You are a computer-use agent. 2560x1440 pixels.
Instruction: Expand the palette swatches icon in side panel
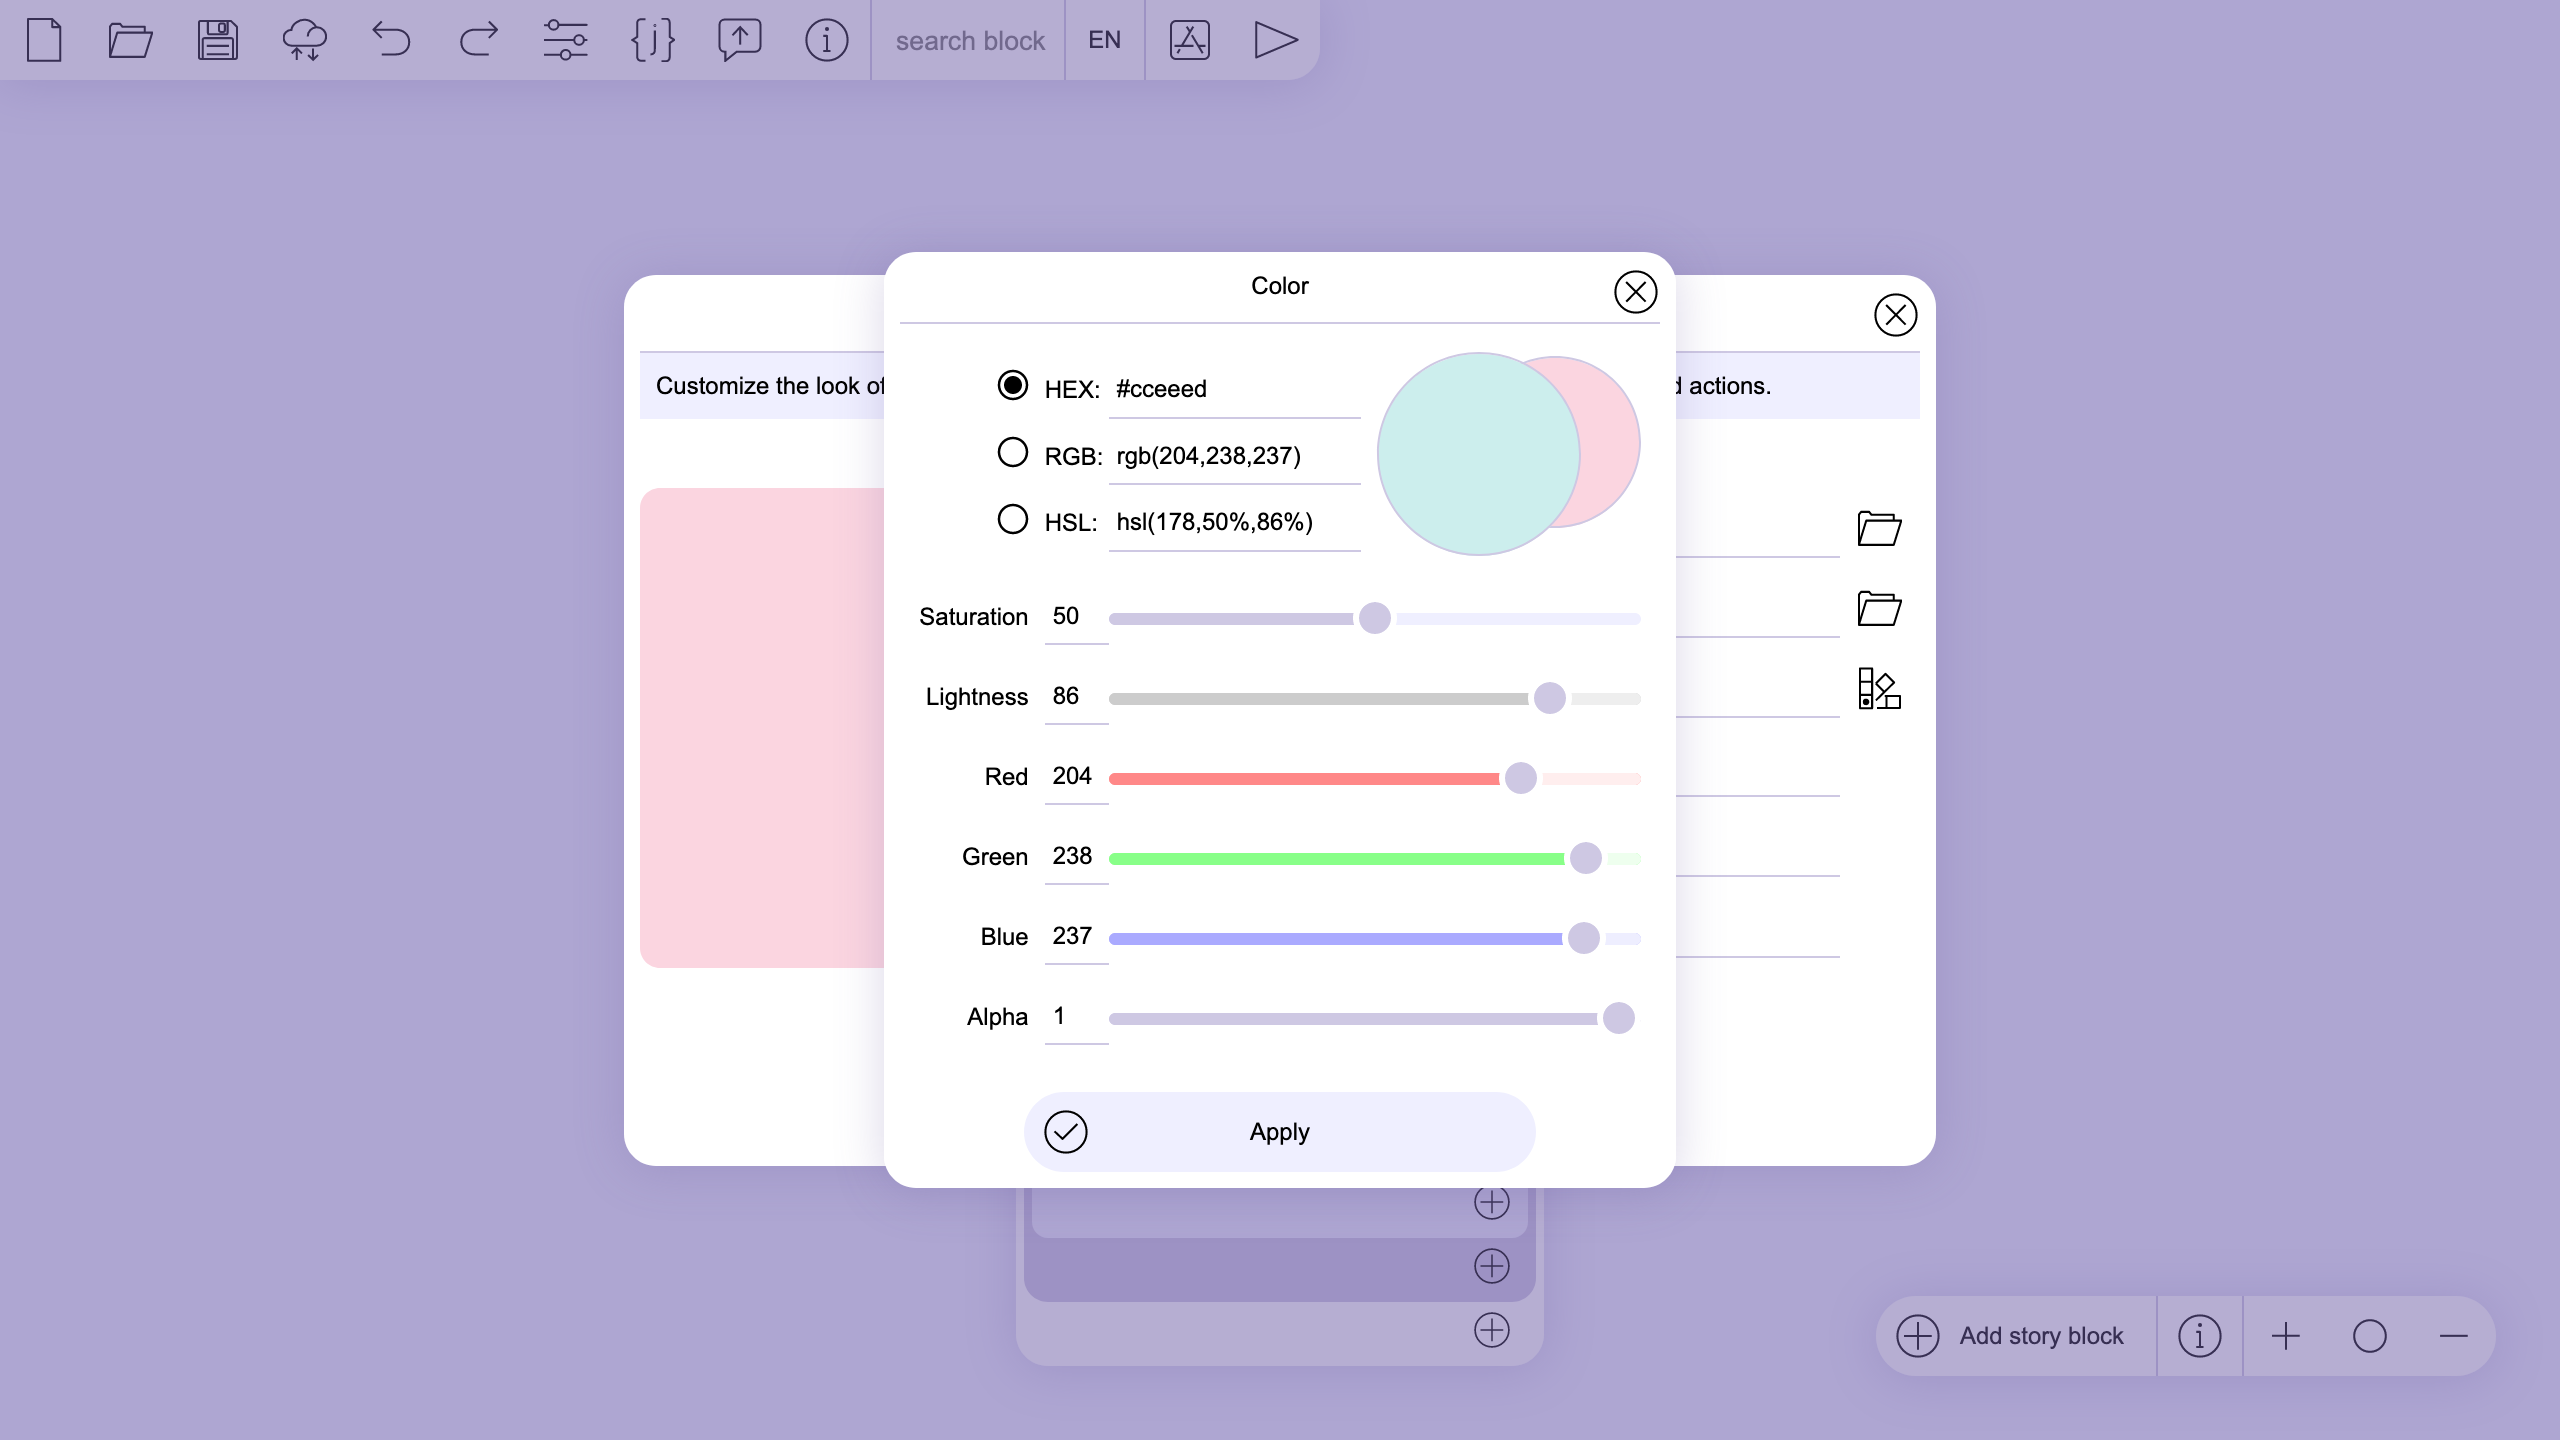(1879, 688)
